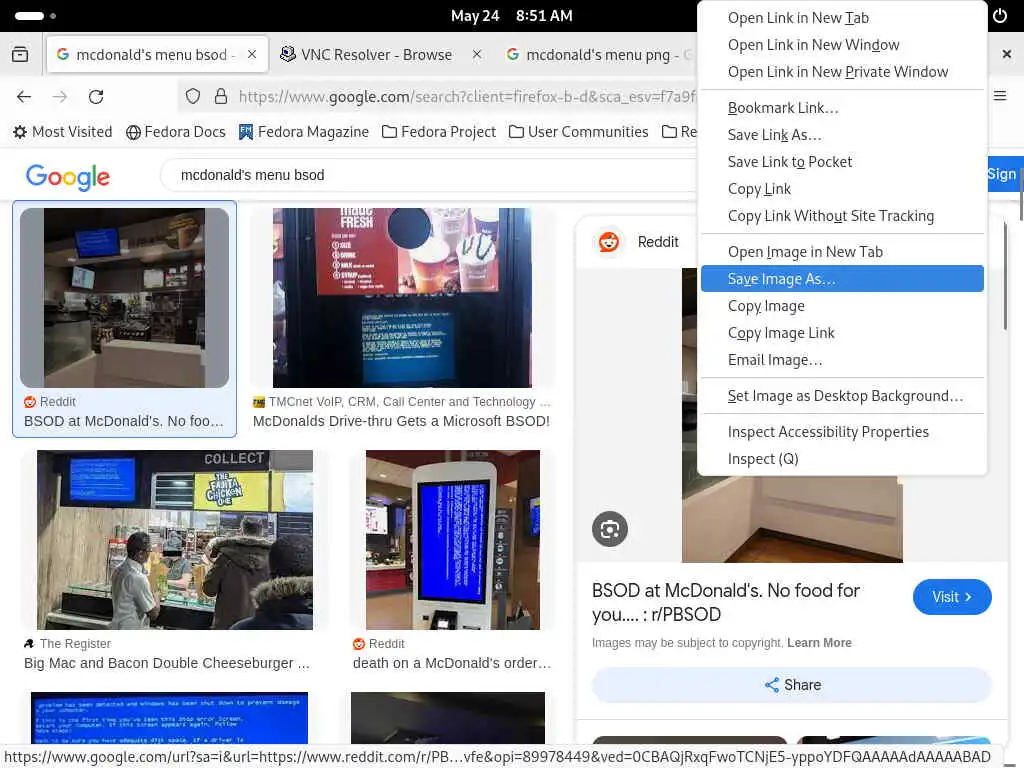Open Fedora Project bookmarks folder
Image resolution: width=1024 pixels, height=768 pixels.
click(x=439, y=132)
